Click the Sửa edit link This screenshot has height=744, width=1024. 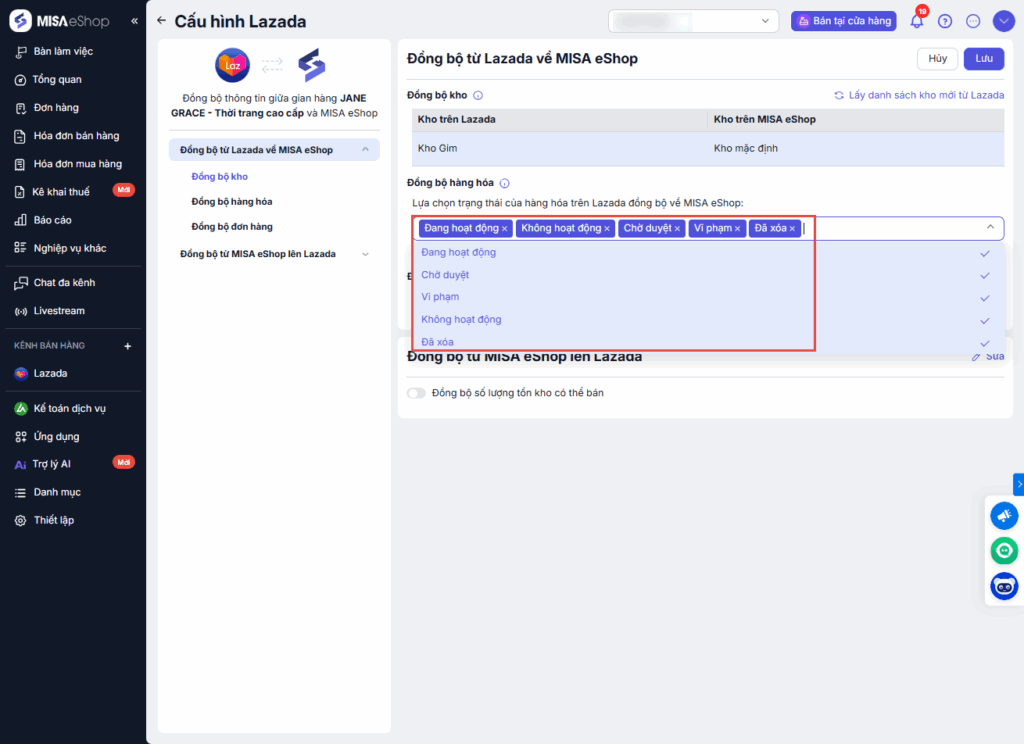coord(988,357)
